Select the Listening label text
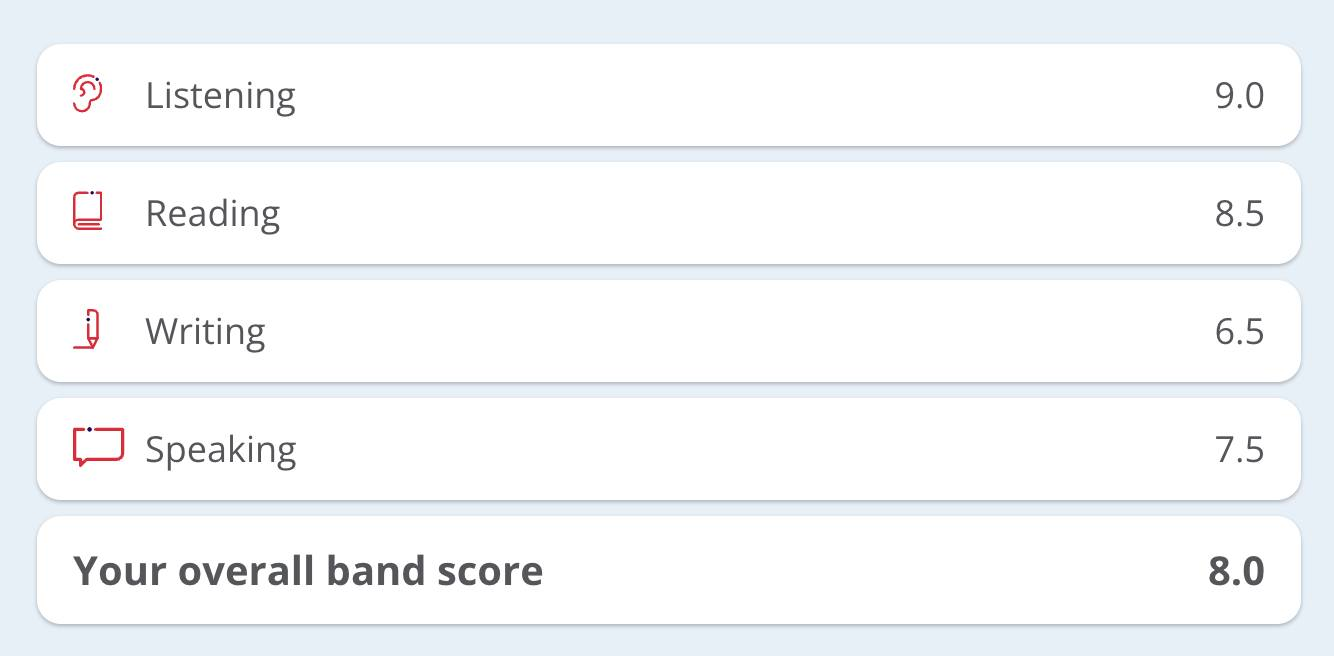 click(220, 96)
